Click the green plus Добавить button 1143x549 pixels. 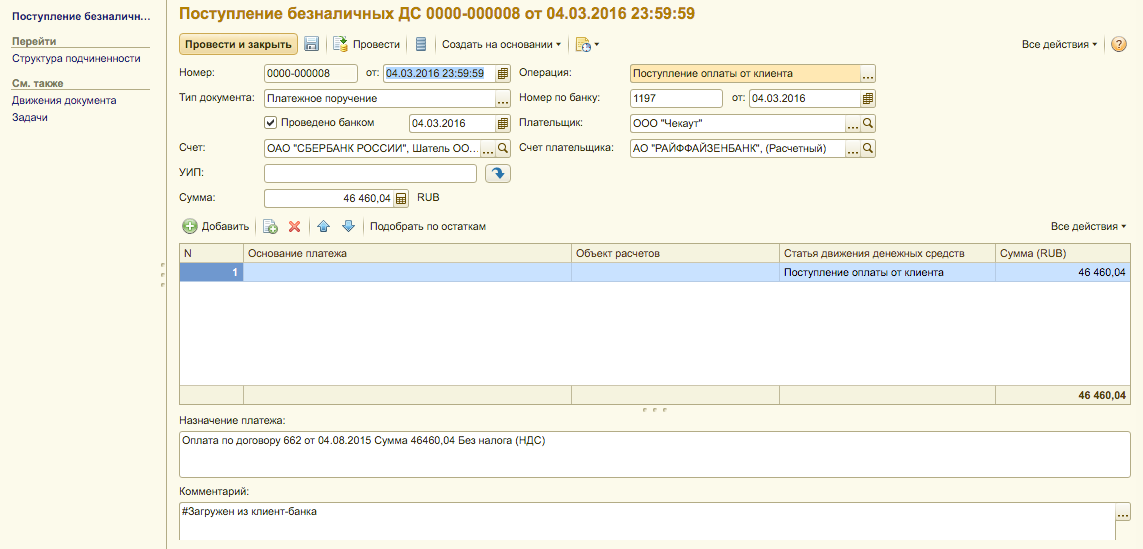(216, 227)
